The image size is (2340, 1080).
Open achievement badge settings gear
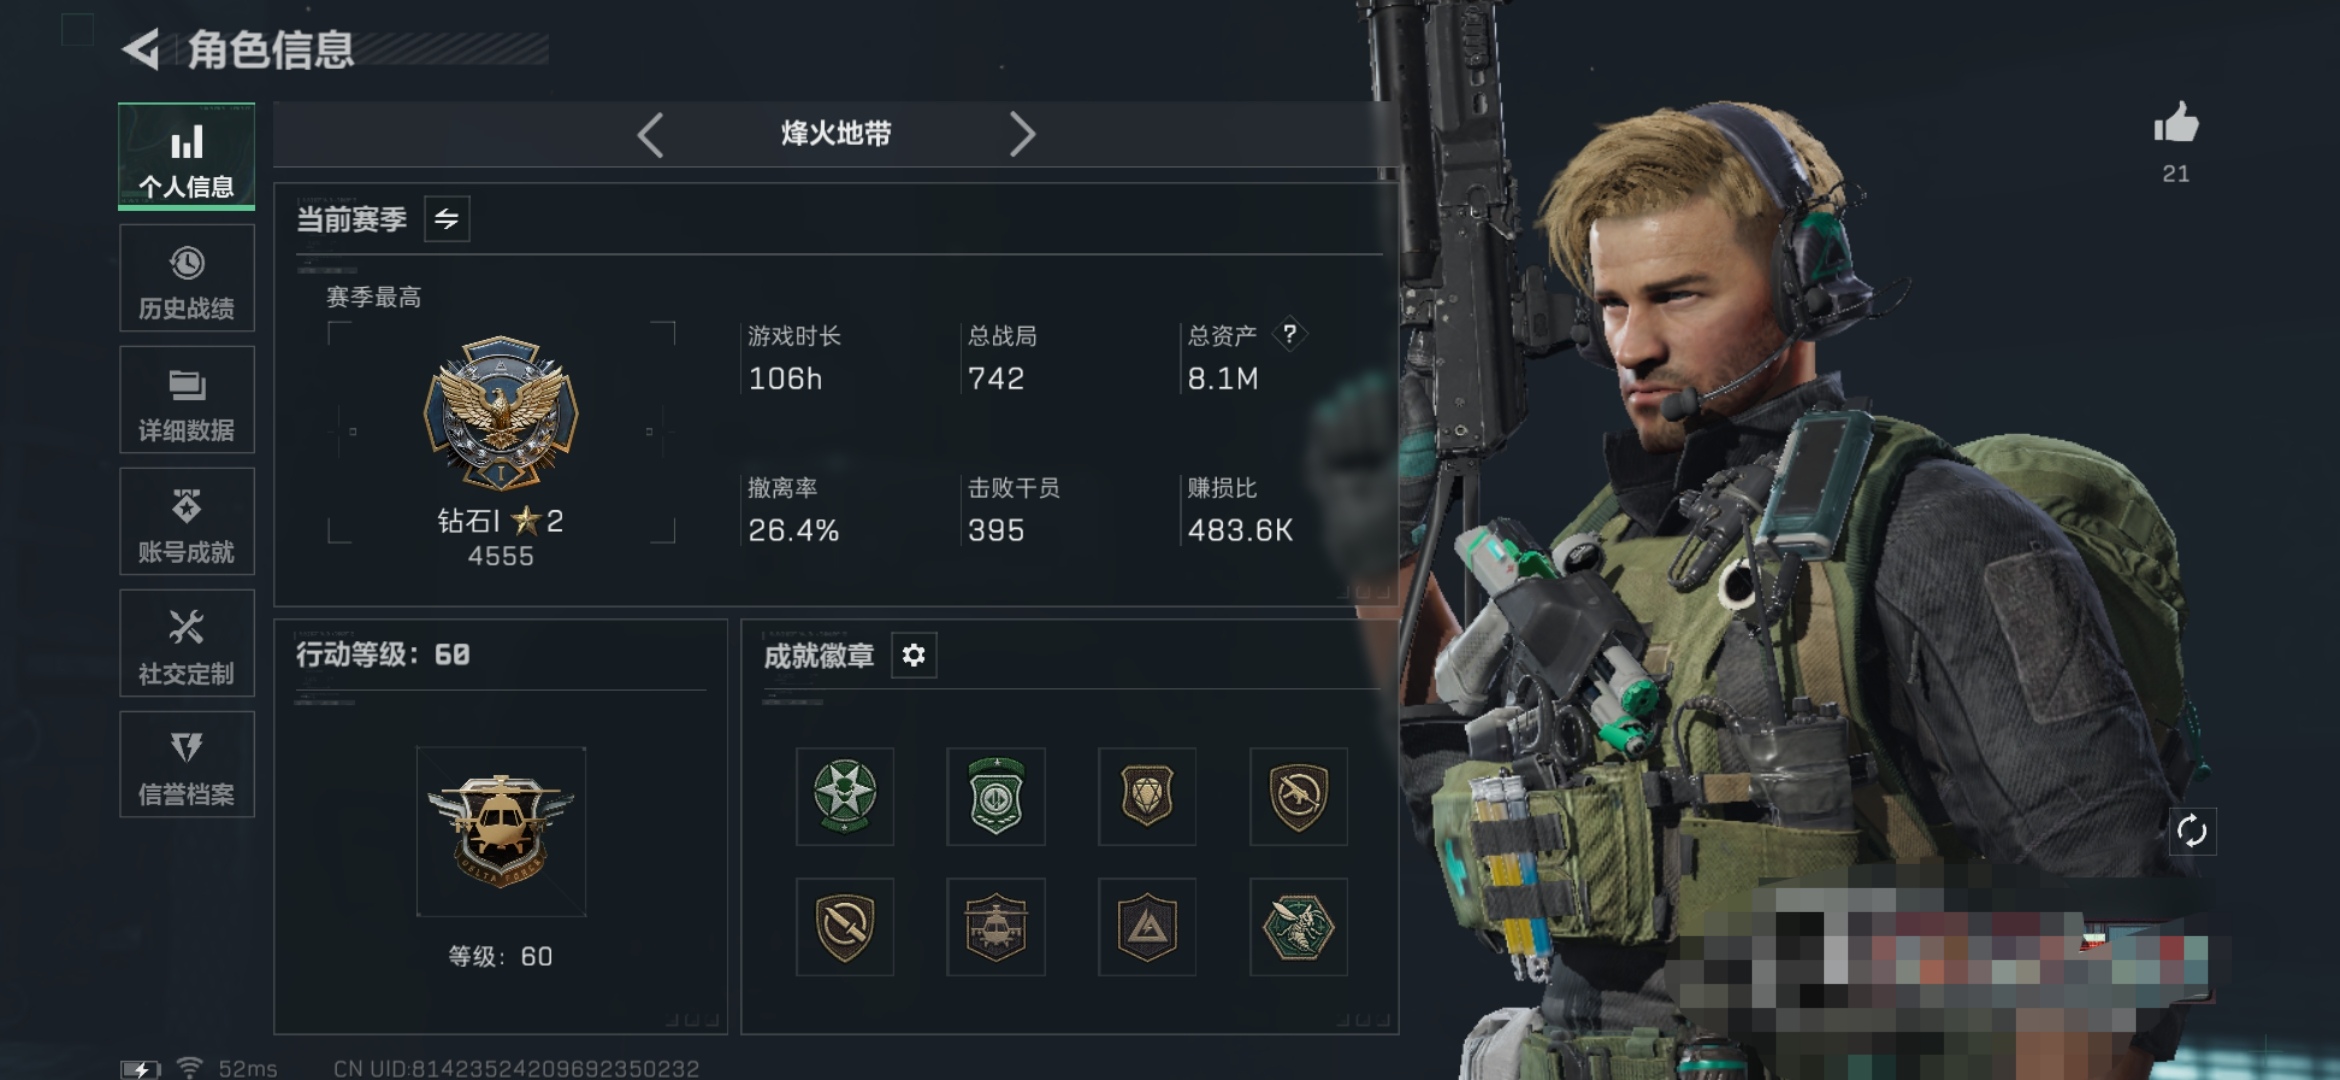click(913, 655)
